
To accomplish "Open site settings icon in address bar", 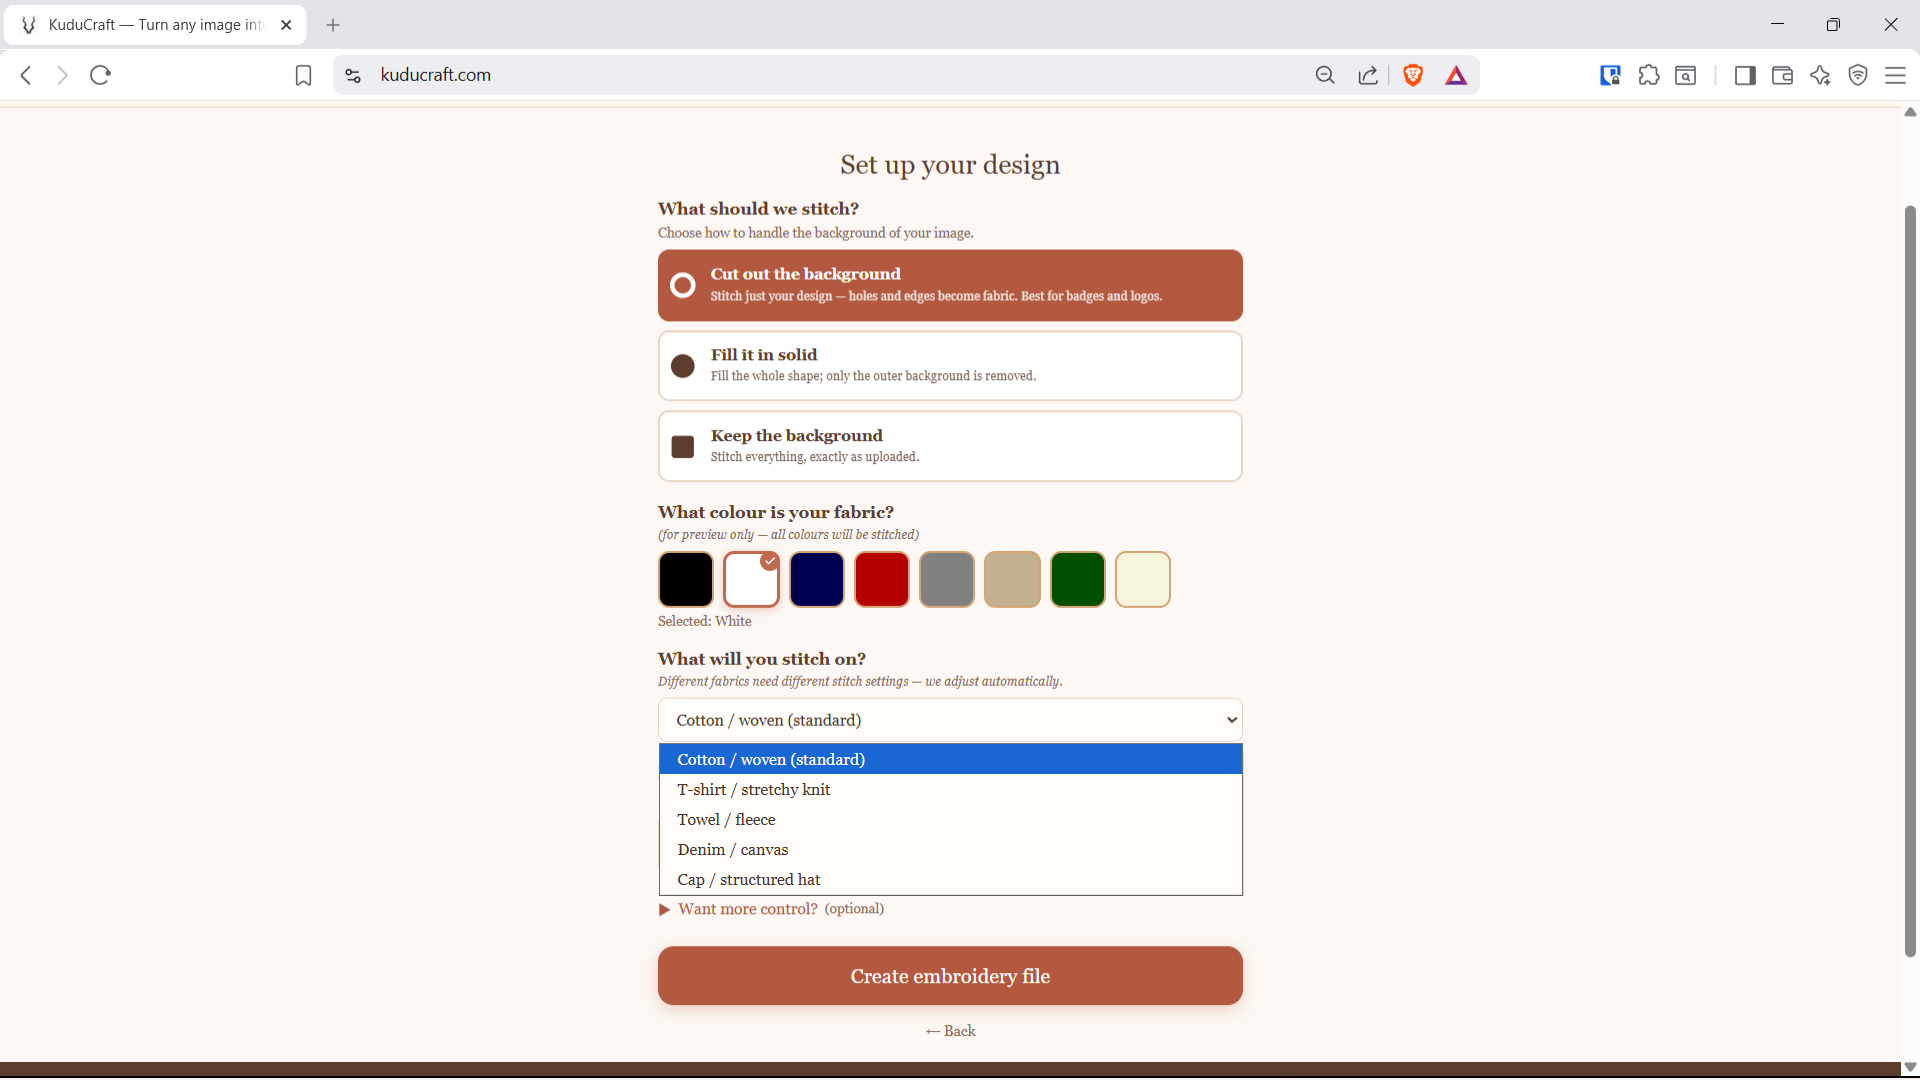I will point(353,75).
